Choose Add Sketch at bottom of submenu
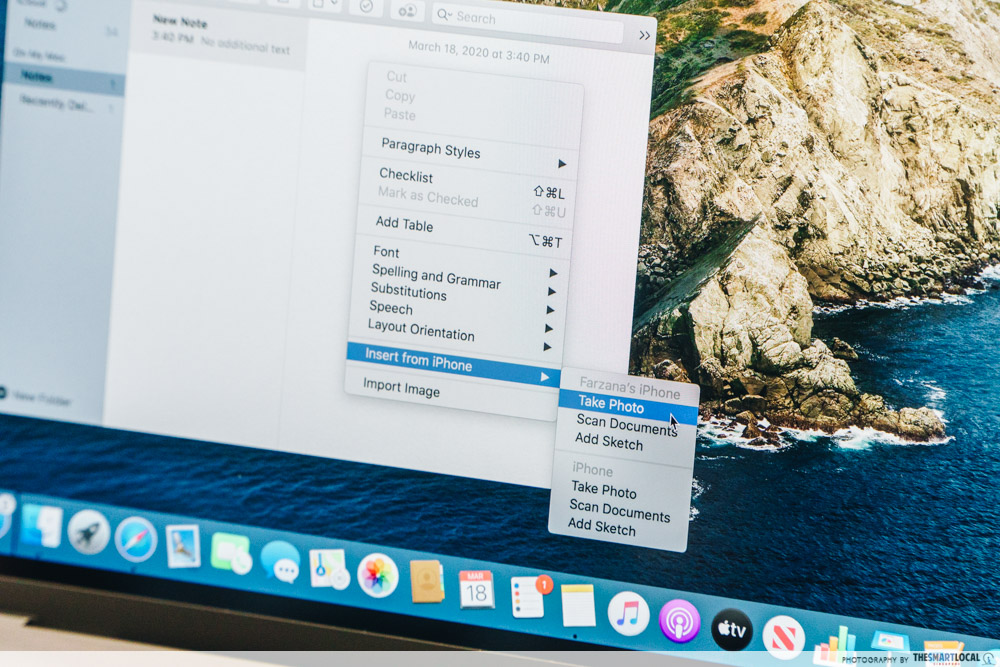1000x667 pixels. coord(602,527)
